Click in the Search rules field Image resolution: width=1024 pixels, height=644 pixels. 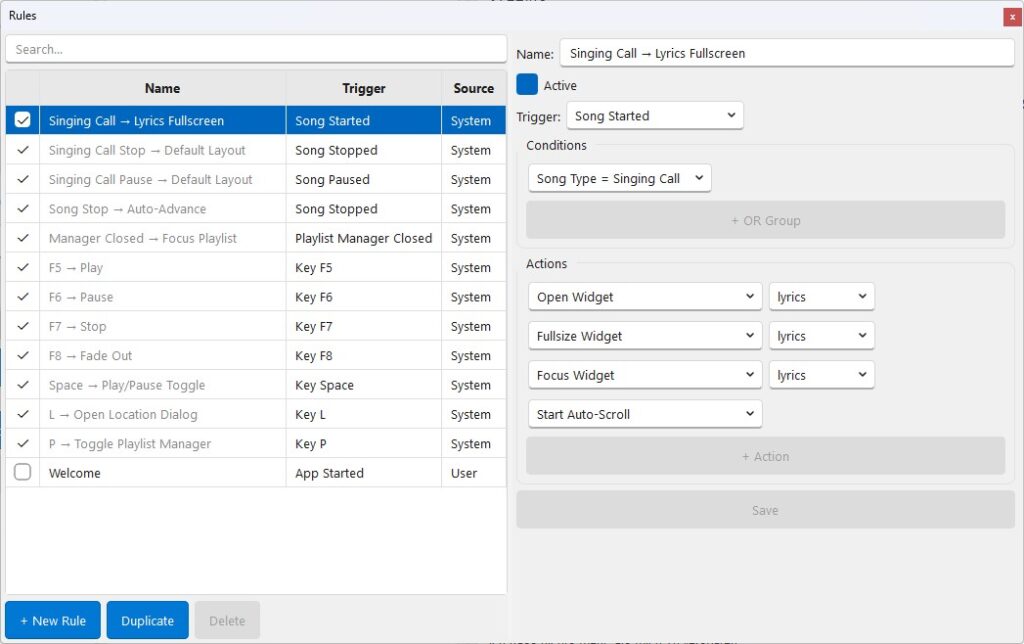coord(256,49)
